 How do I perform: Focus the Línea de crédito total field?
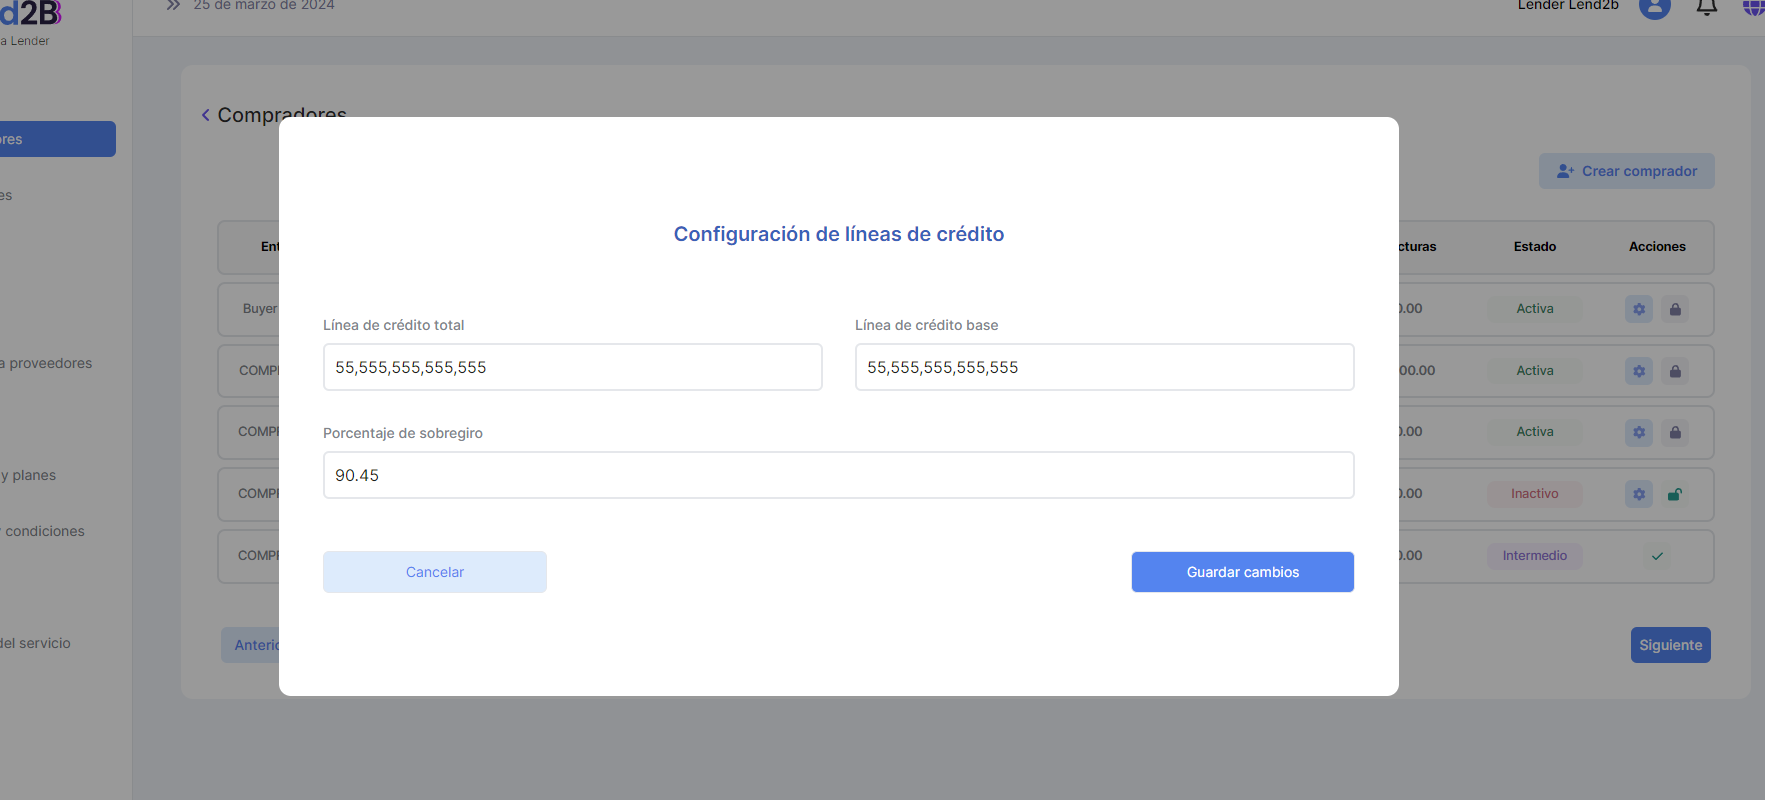click(572, 367)
